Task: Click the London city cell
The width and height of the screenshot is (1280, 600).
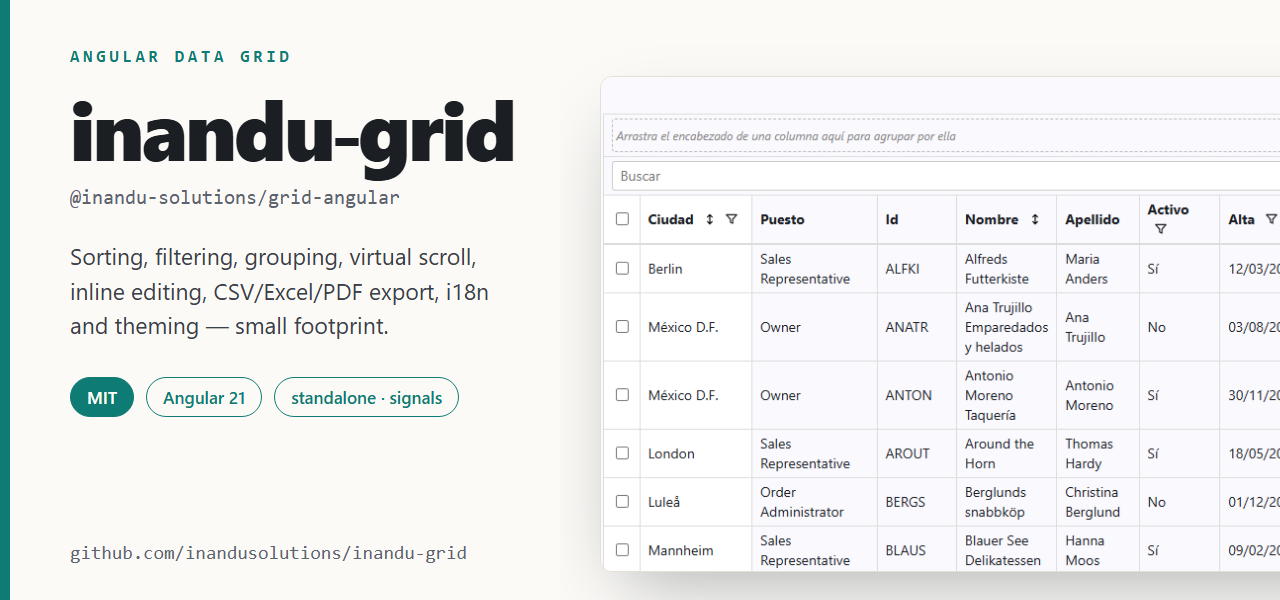Action: click(696, 453)
